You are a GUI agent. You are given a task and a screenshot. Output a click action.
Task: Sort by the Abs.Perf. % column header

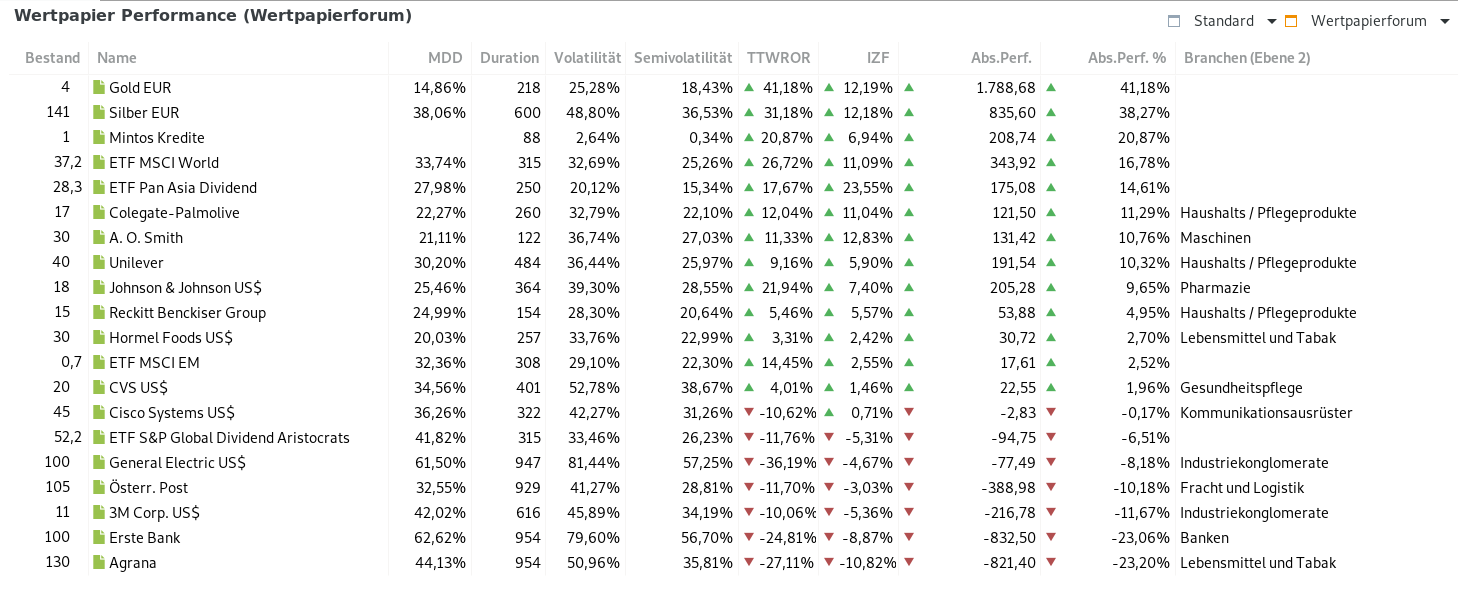1127,58
